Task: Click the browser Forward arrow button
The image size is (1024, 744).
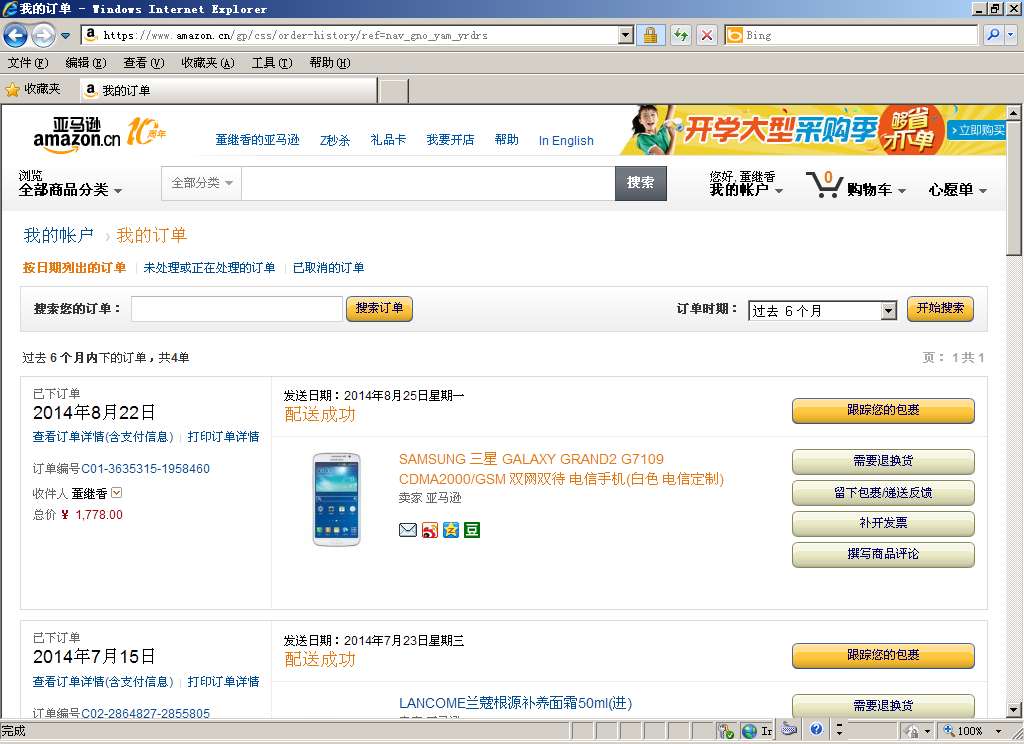Action: pos(43,35)
